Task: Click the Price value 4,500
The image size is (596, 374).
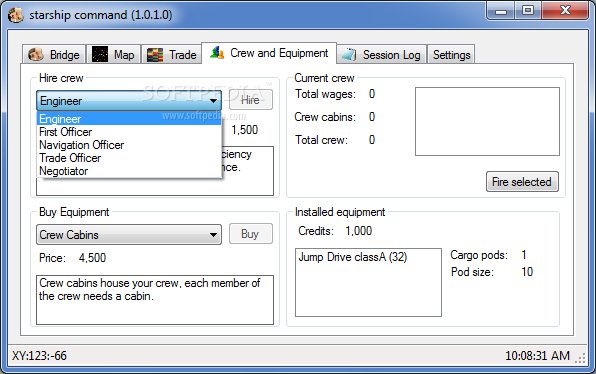Action: tap(92, 258)
